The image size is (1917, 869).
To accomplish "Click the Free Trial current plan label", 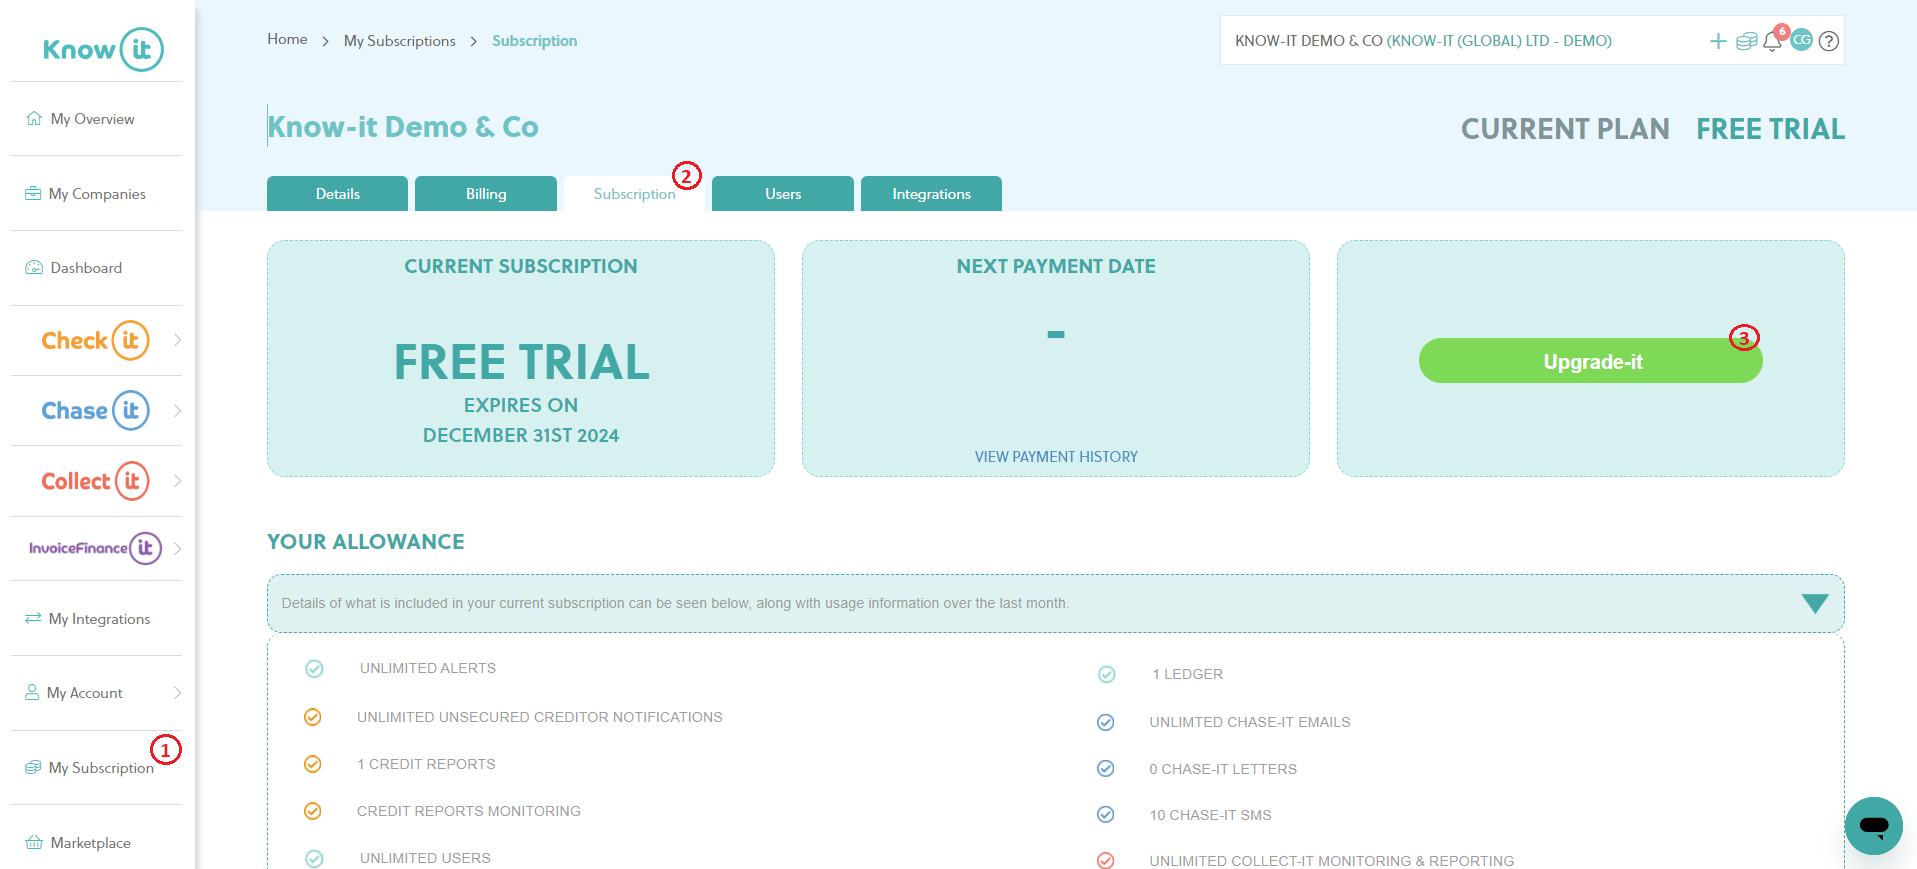I will coord(1770,129).
